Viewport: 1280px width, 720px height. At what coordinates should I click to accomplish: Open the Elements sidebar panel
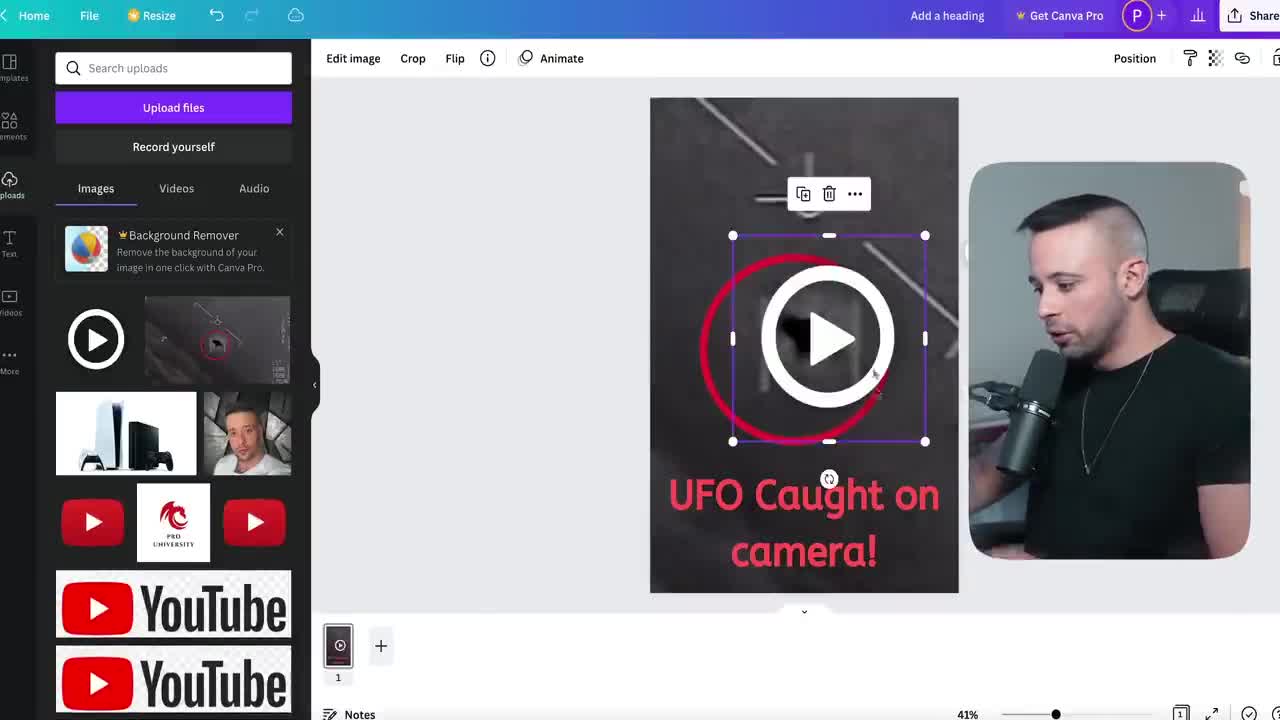pyautogui.click(x=10, y=126)
